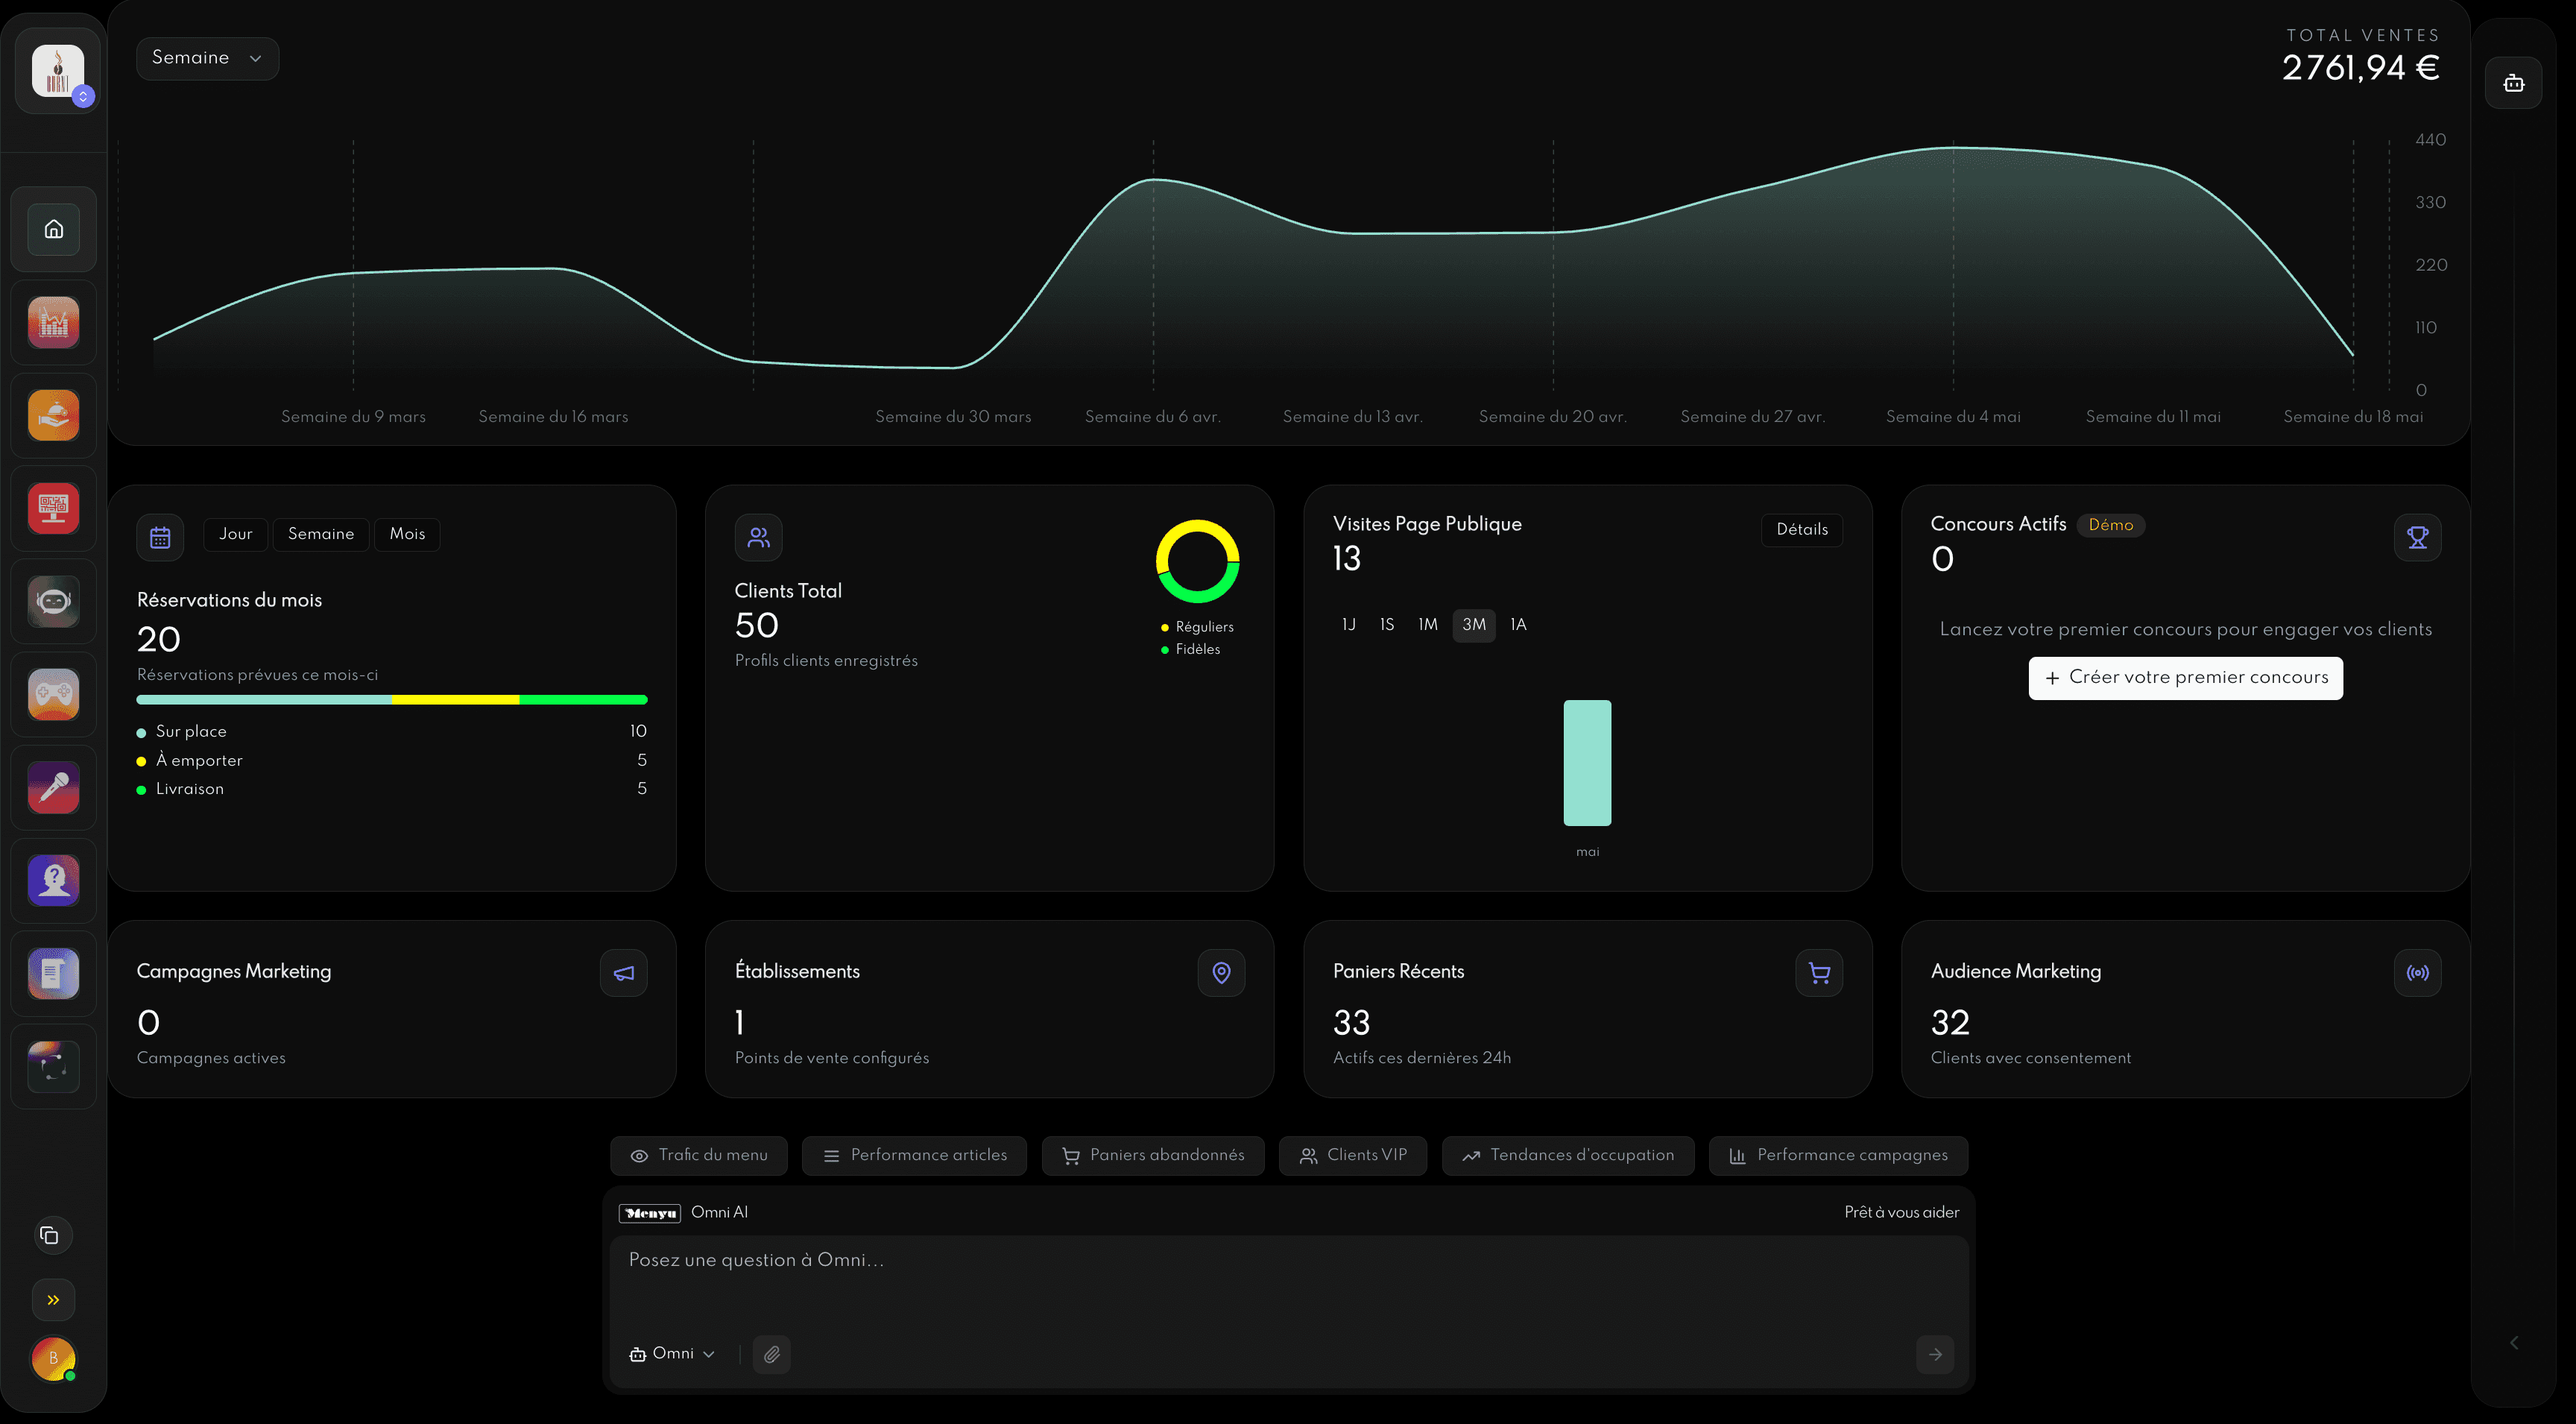
Task: Click the Livraison reservations row
Action: coord(392,789)
